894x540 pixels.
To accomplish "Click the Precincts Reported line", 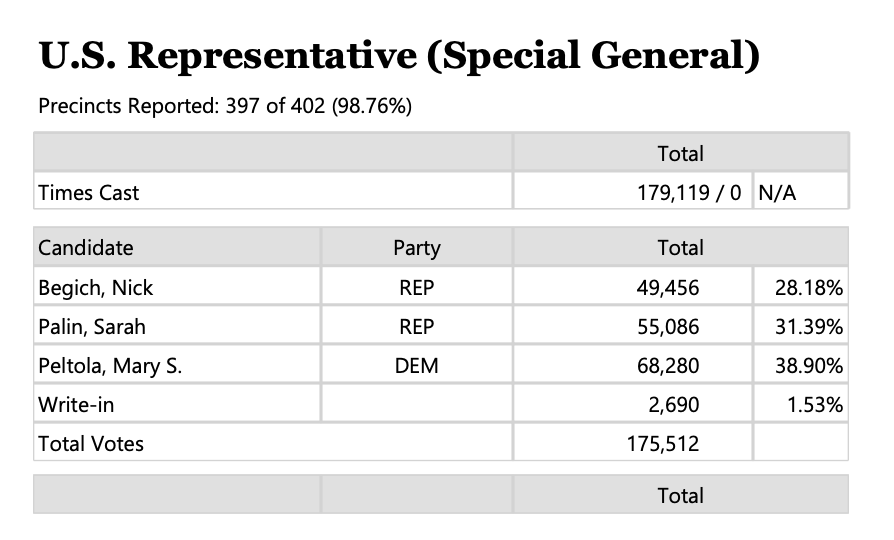I will click(224, 106).
